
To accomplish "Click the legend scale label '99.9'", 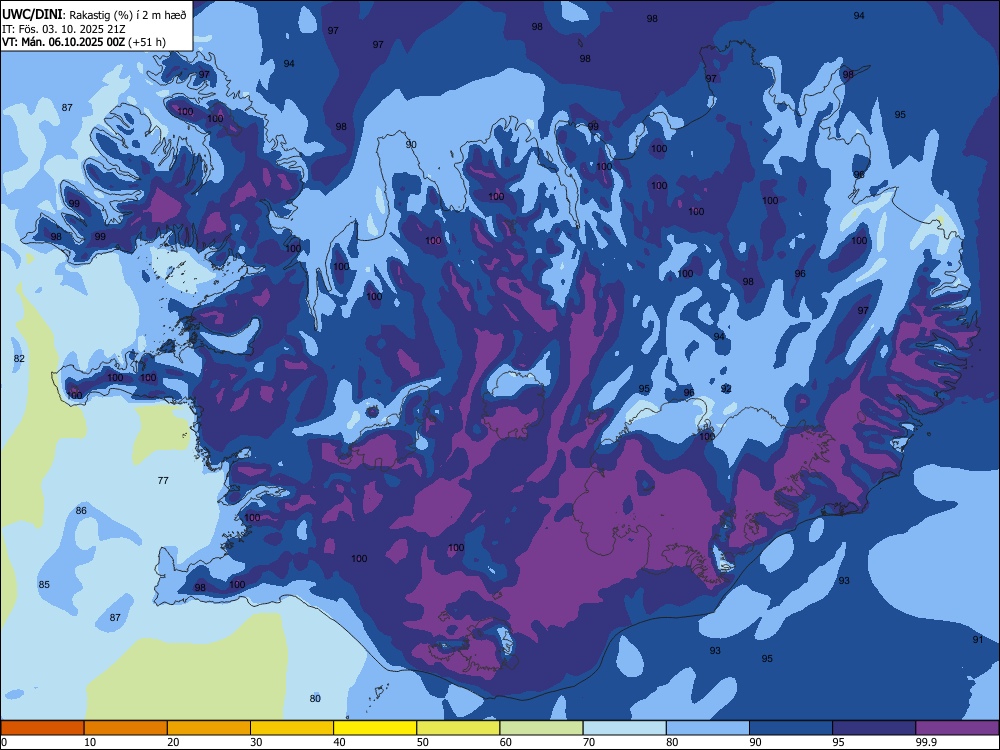I will (x=926, y=742).
